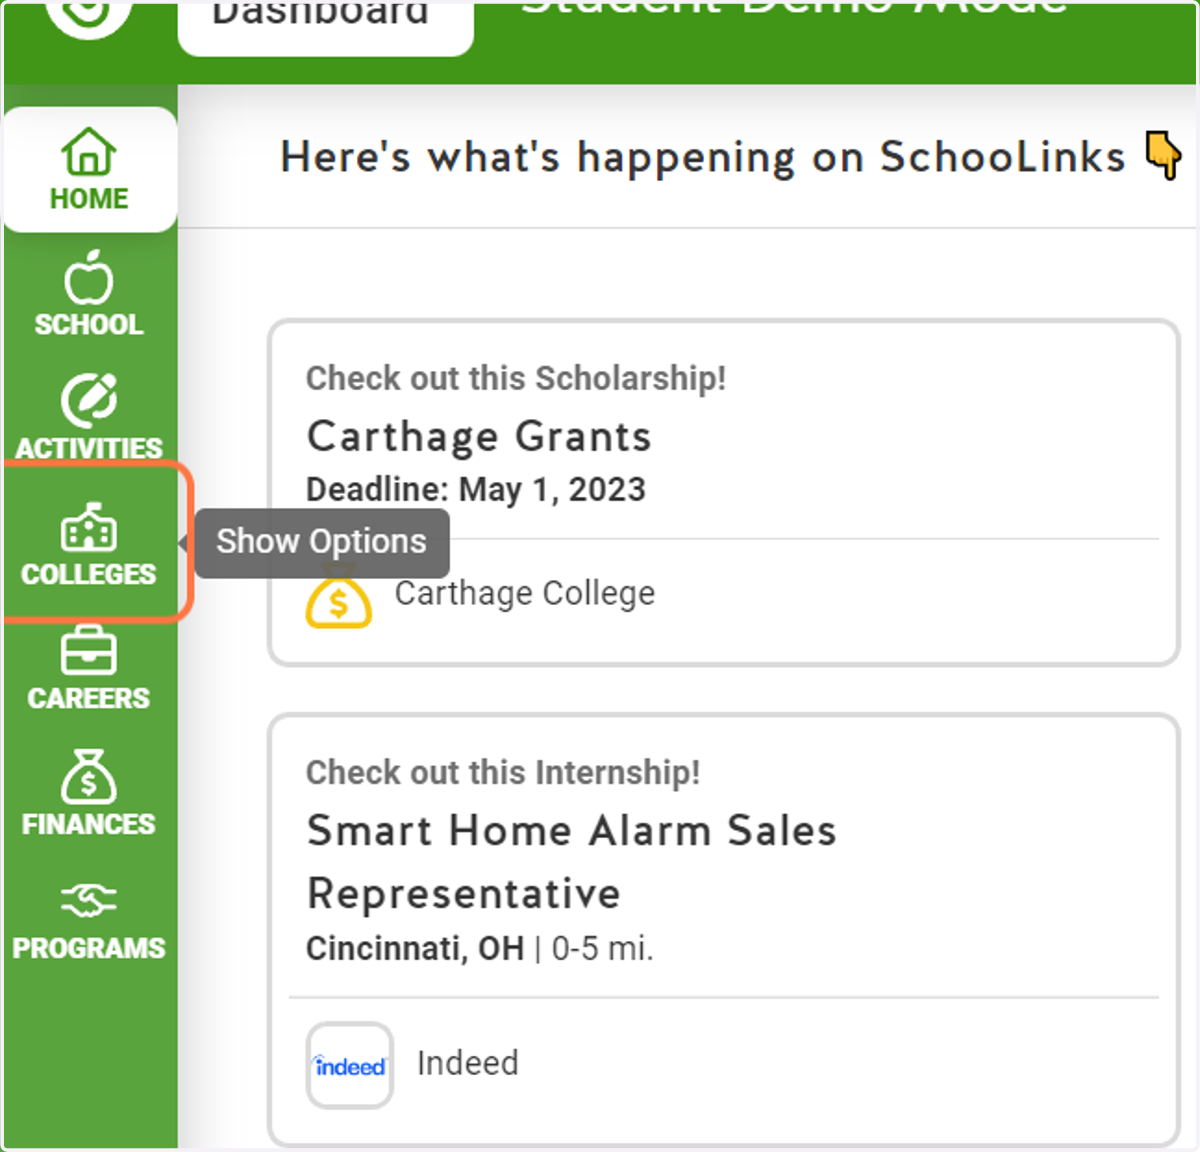Click the CAREERS sidebar label
The width and height of the screenshot is (1200, 1152).
(89, 698)
